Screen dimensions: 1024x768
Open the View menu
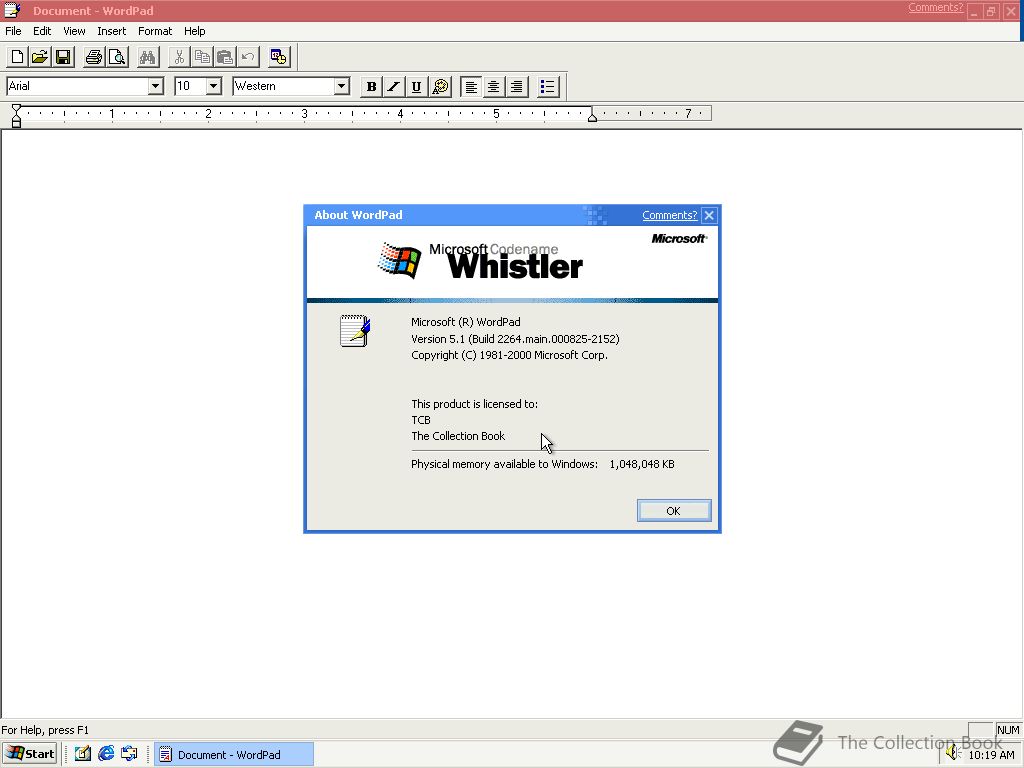pyautogui.click(x=74, y=31)
